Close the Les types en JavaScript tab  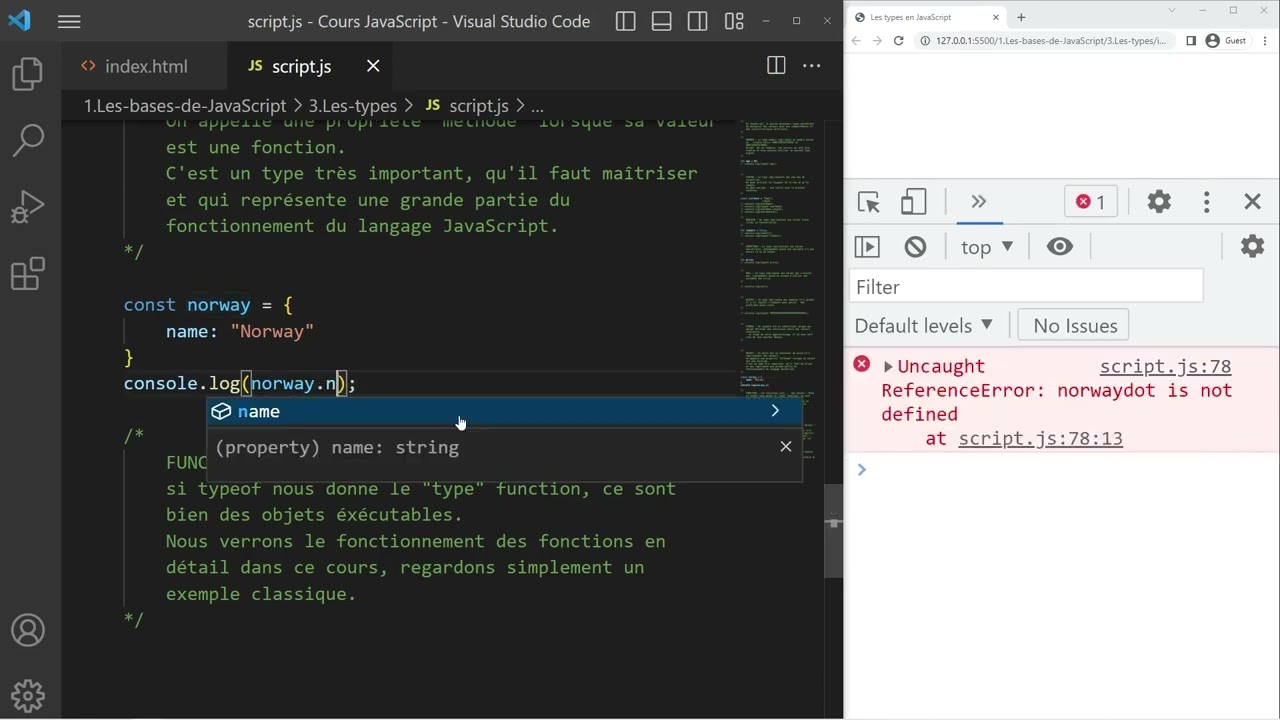point(996,17)
